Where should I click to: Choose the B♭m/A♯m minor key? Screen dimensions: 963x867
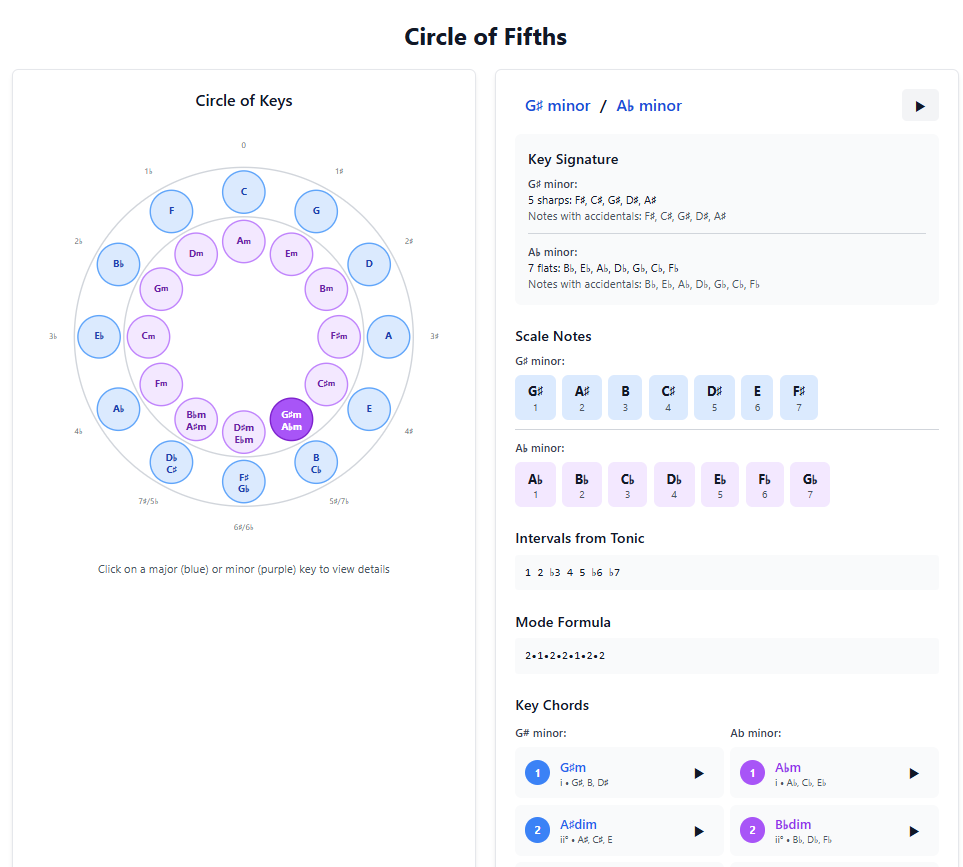(x=196, y=420)
